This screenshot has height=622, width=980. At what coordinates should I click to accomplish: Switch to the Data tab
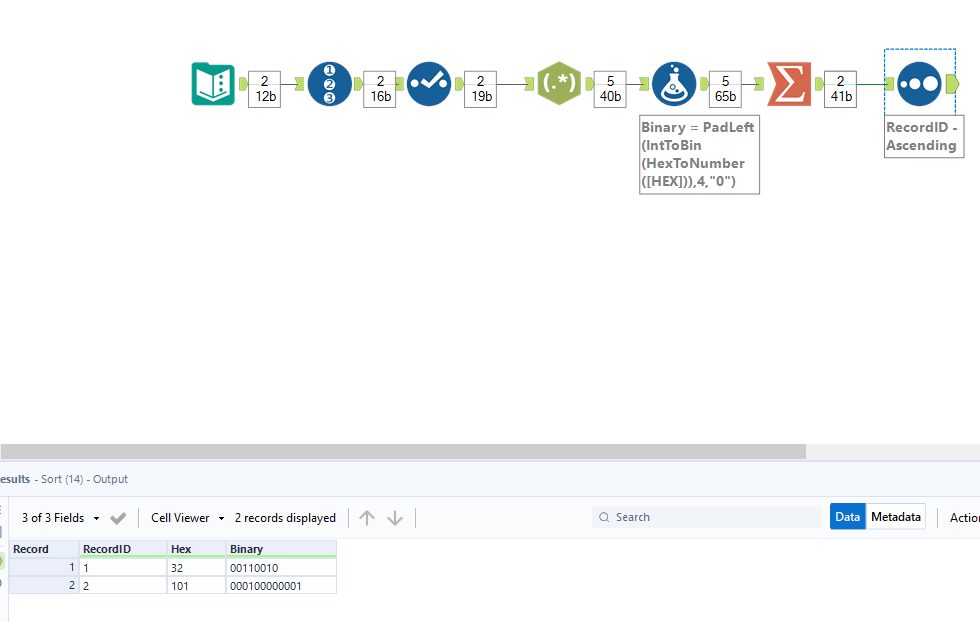[847, 516]
